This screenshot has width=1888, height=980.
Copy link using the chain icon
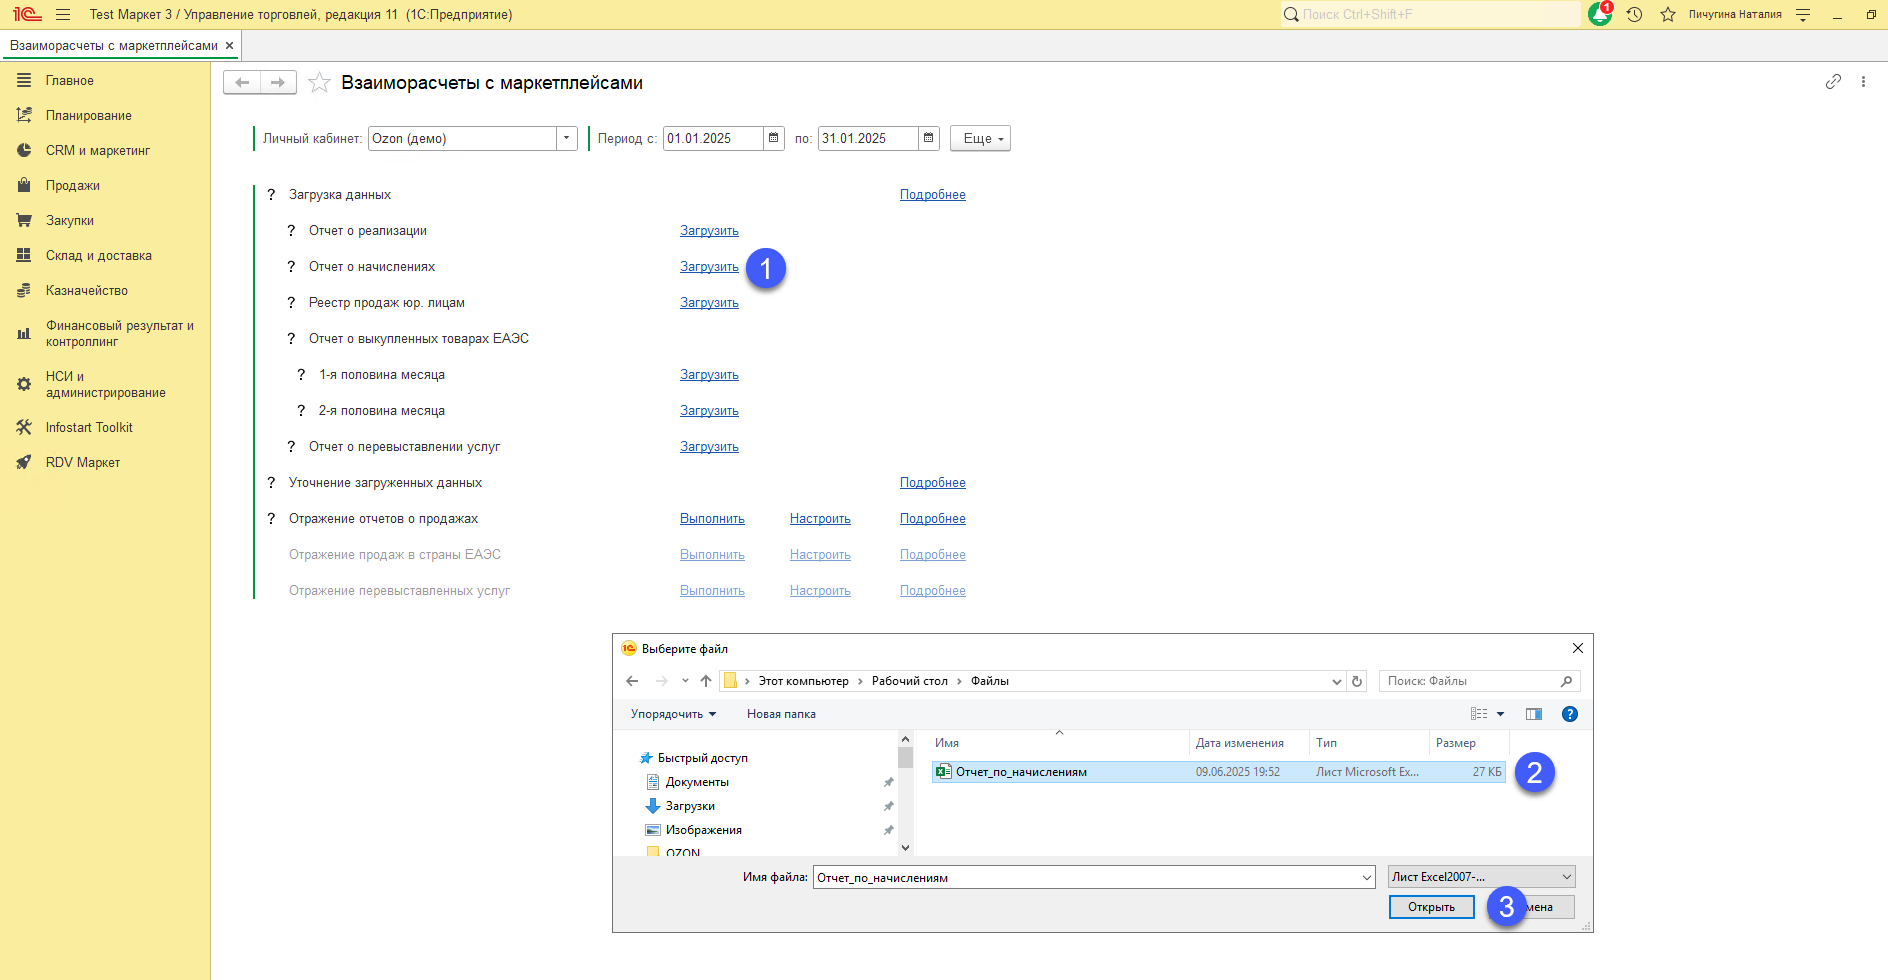tap(1832, 82)
